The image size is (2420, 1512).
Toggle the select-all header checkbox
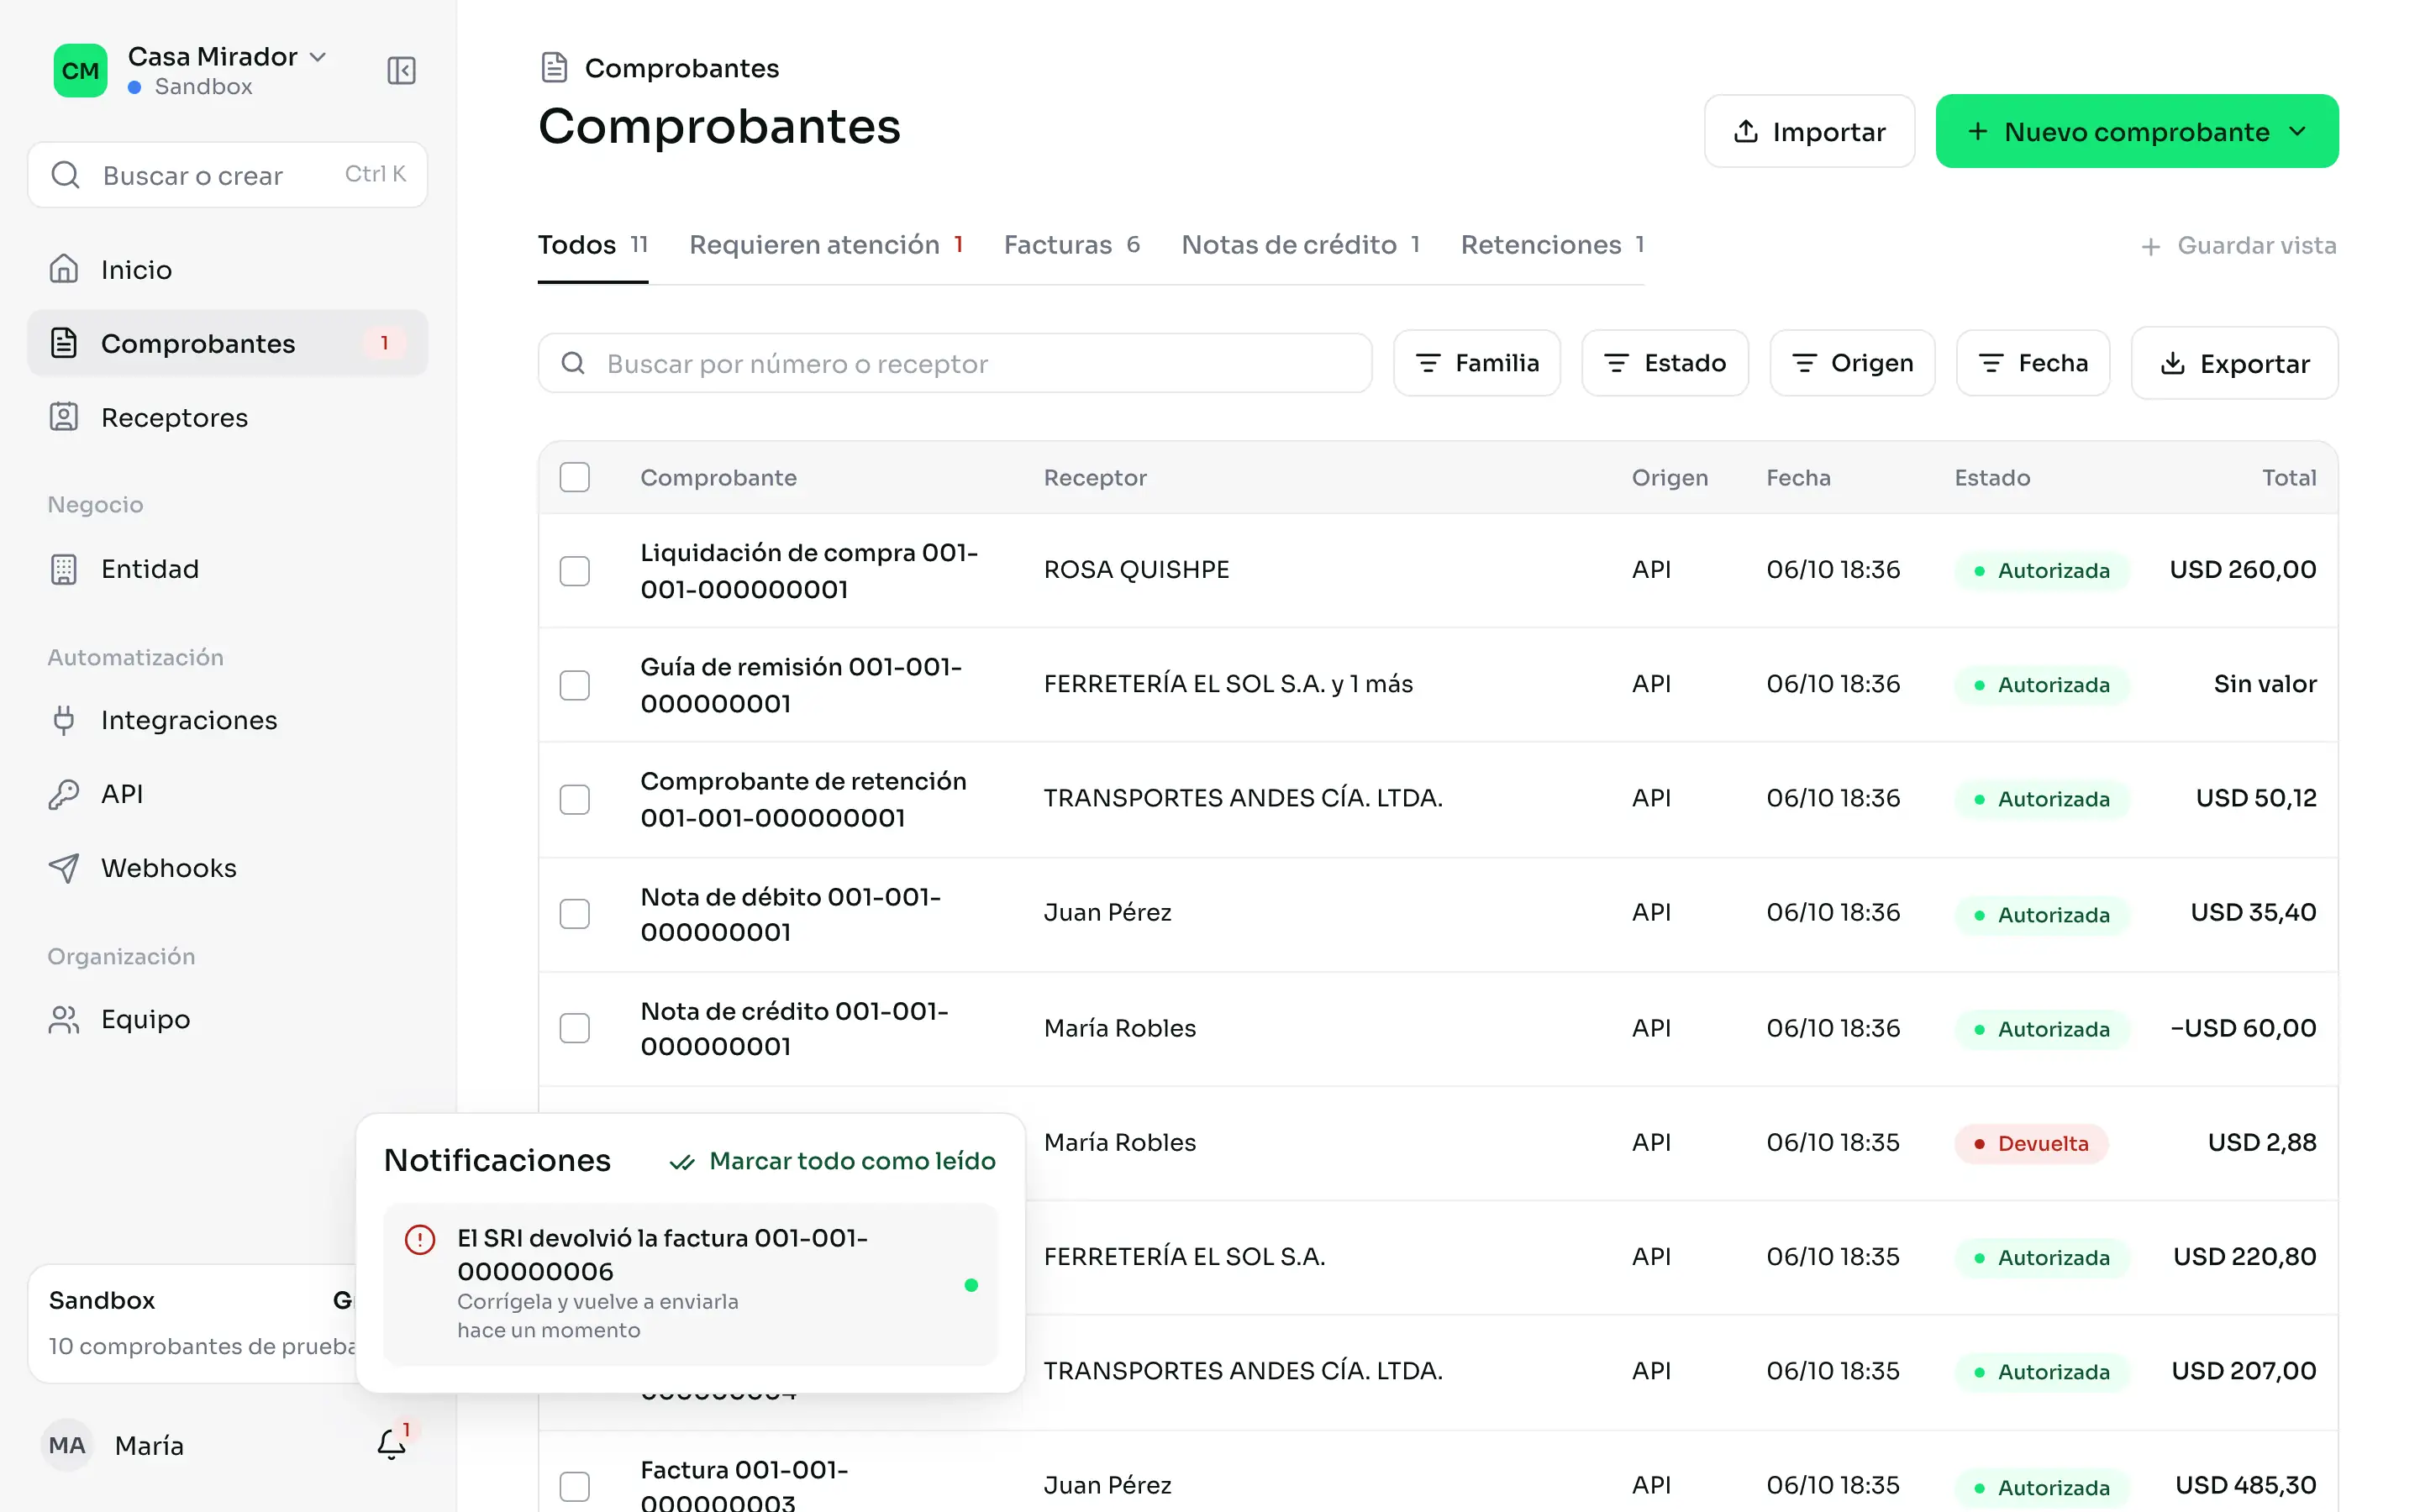coord(575,477)
